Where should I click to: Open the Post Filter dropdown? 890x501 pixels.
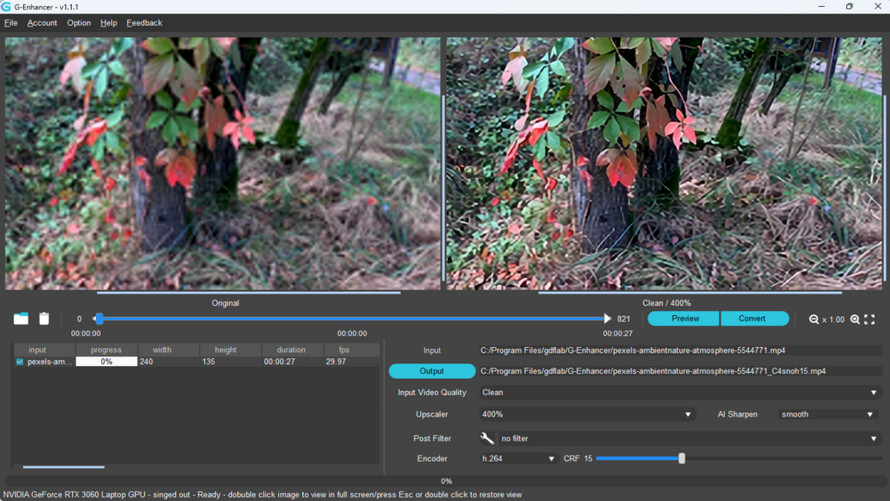pos(689,438)
